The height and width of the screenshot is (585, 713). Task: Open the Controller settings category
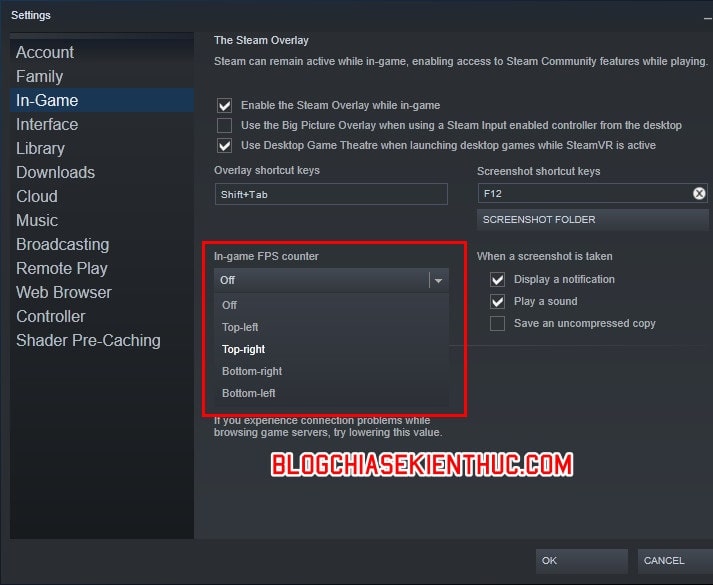pyautogui.click(x=102, y=316)
